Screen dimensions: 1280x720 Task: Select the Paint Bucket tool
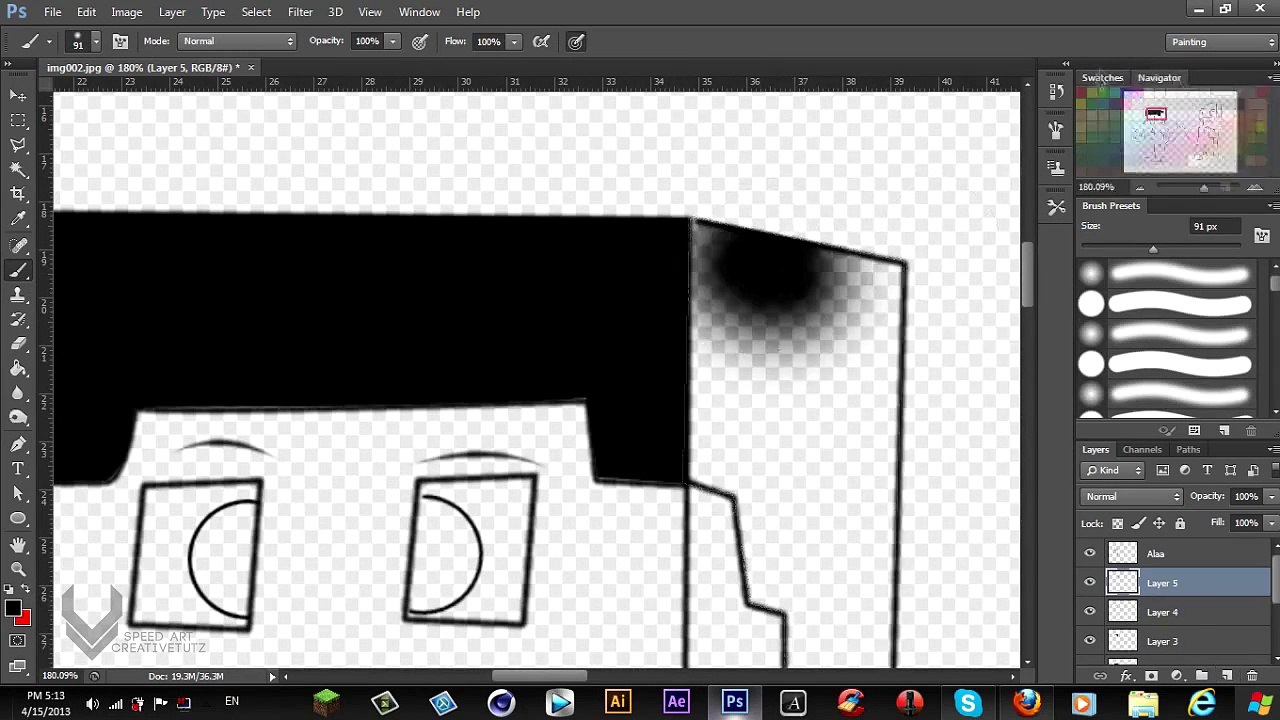click(x=18, y=369)
